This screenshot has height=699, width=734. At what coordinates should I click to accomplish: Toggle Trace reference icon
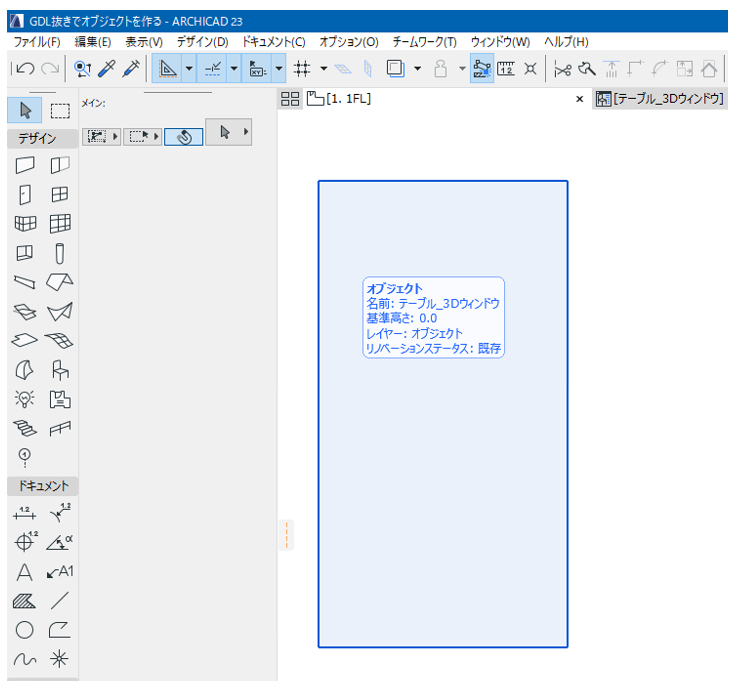(396, 69)
